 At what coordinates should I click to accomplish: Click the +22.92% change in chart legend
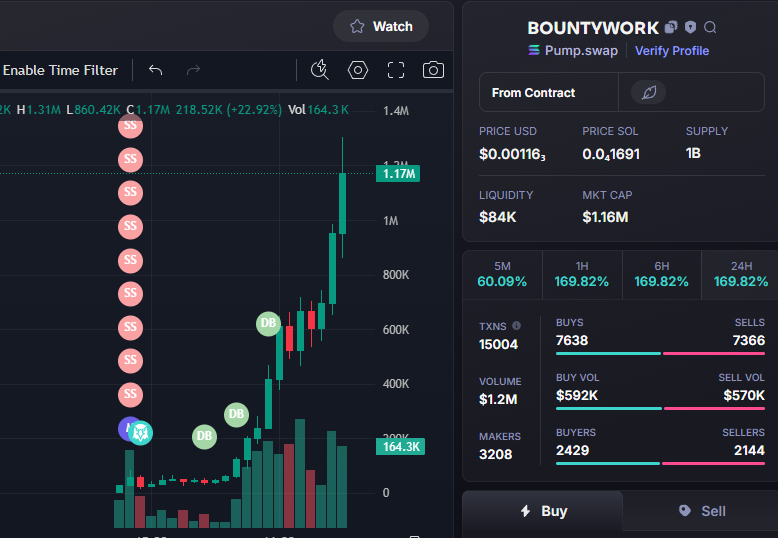[254, 110]
